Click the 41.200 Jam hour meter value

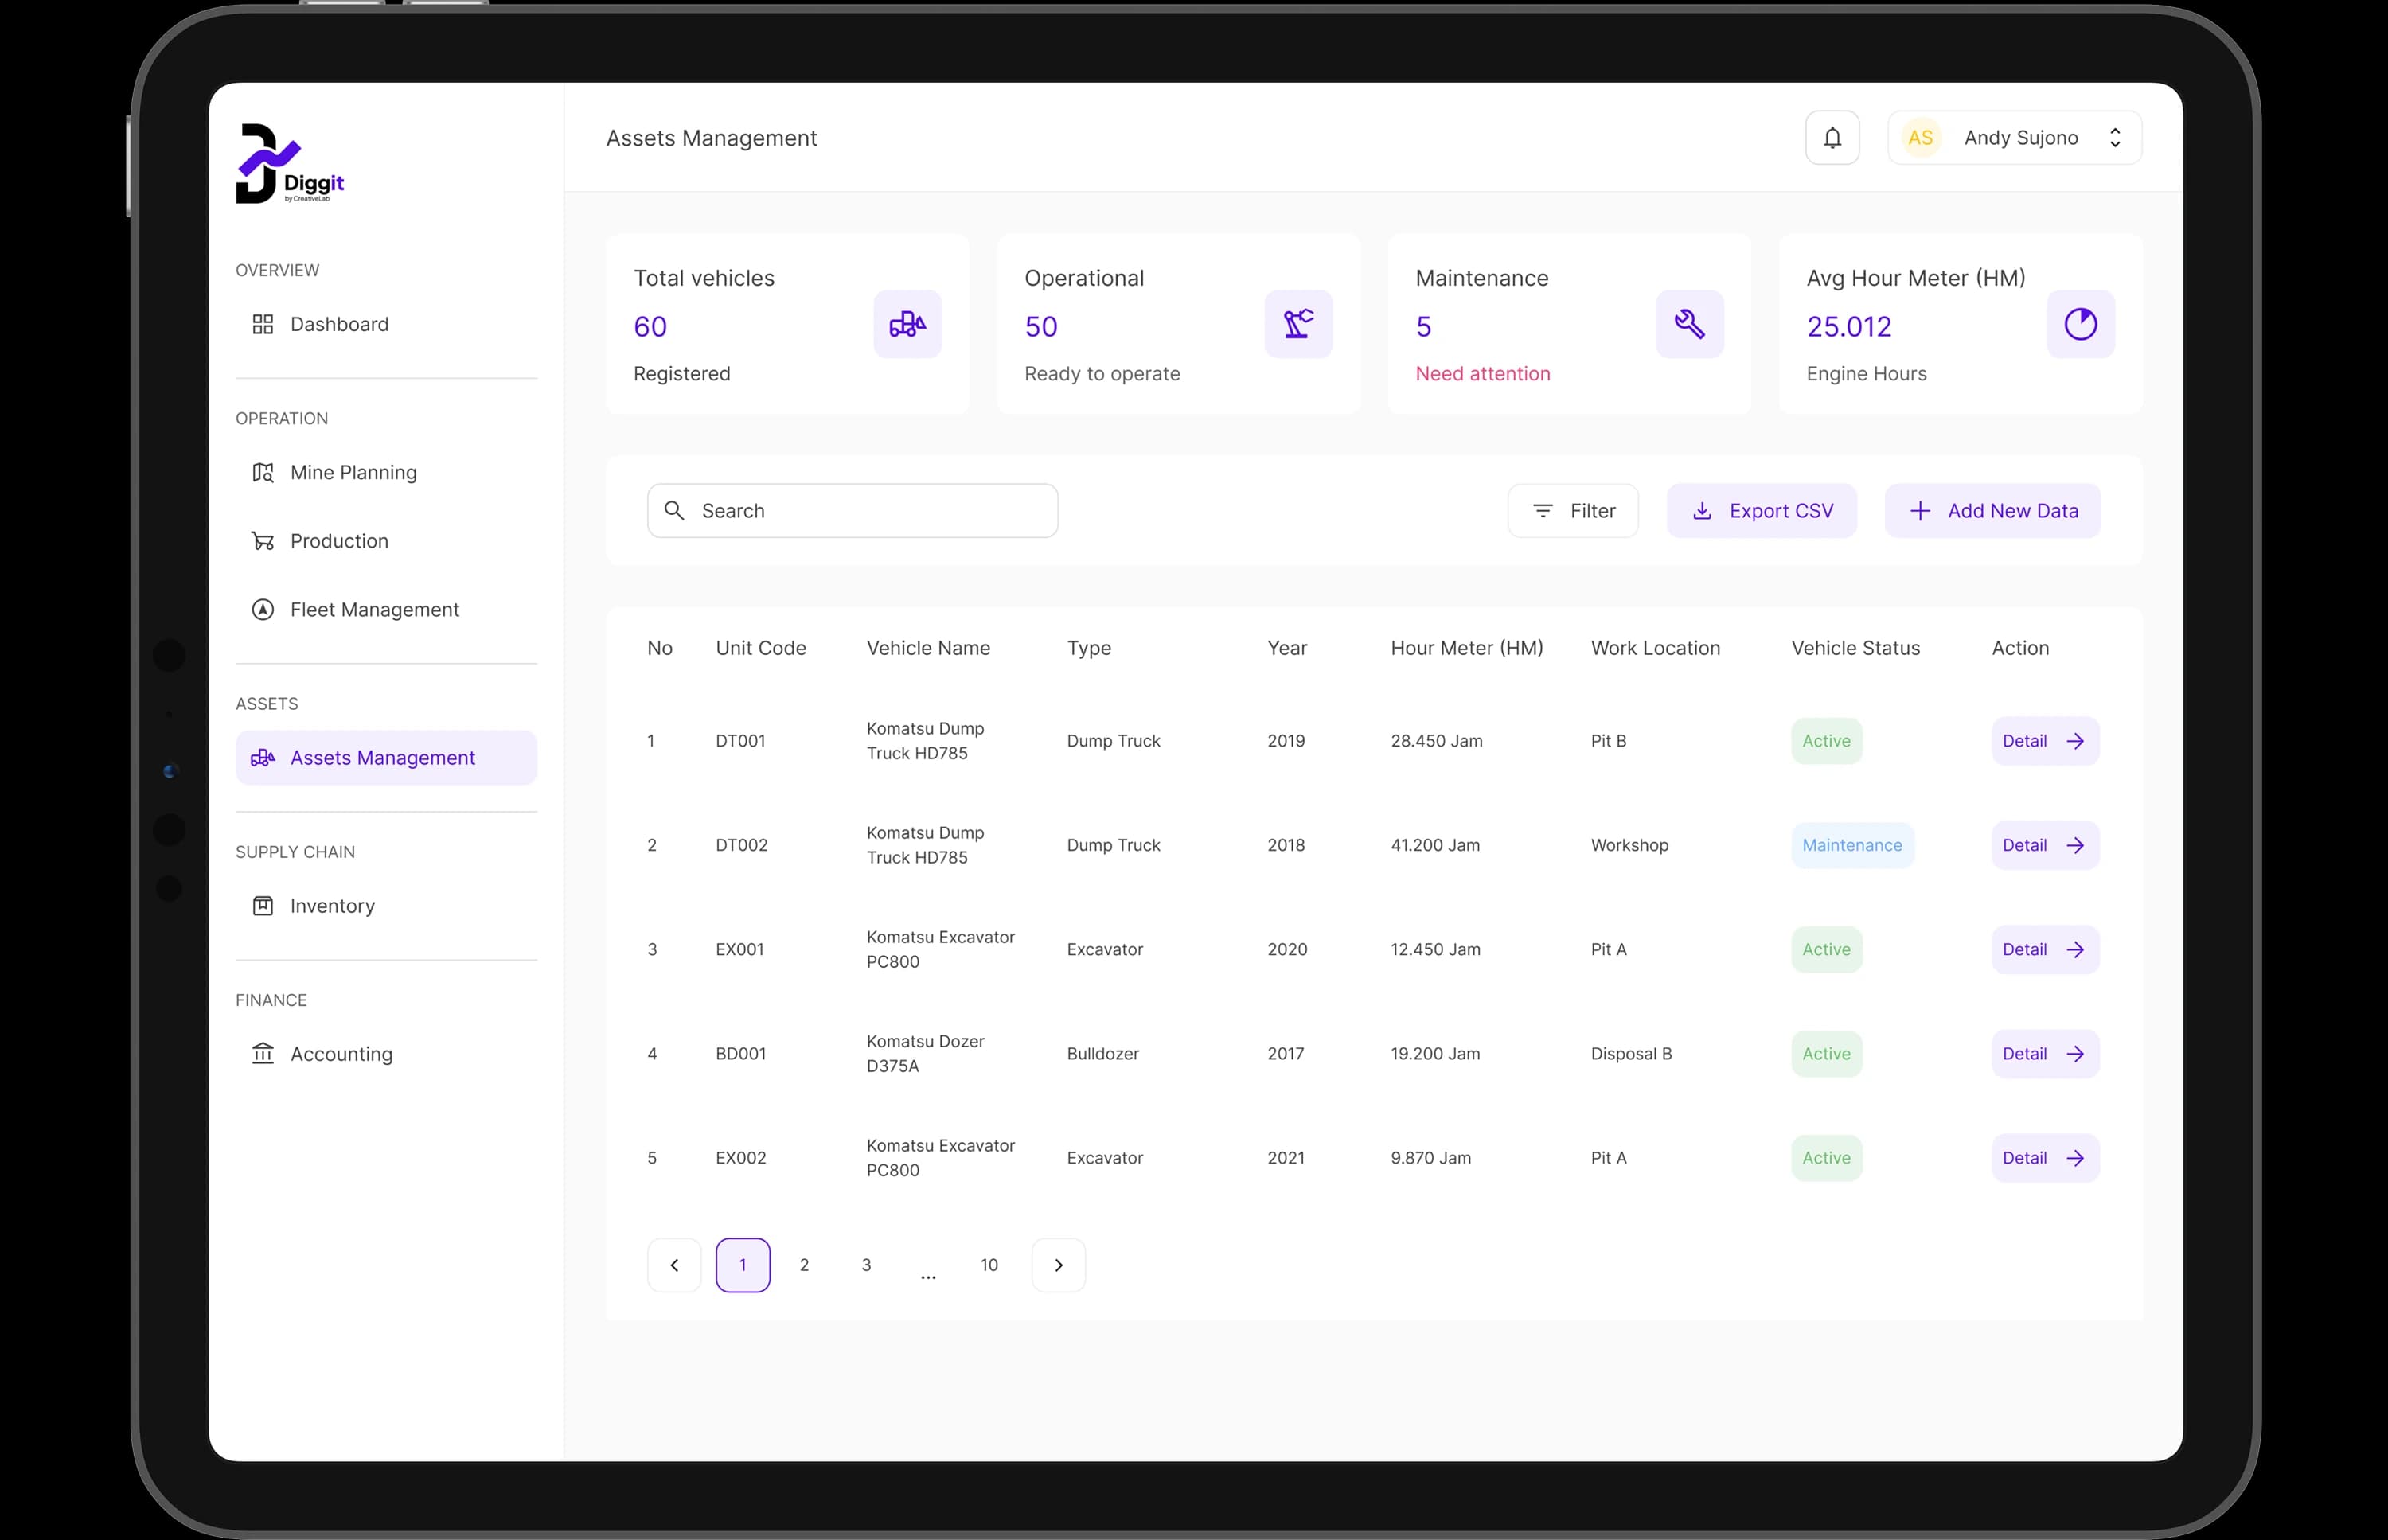coord(1435,845)
